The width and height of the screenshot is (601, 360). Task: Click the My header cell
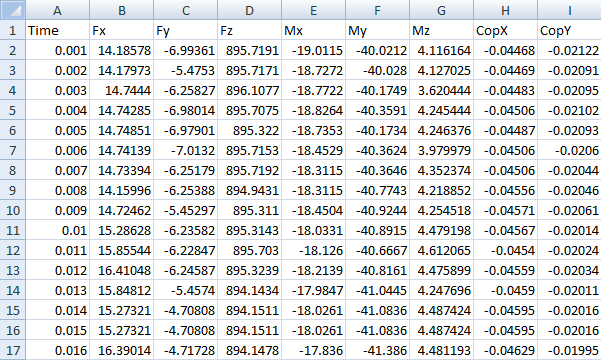378,30
